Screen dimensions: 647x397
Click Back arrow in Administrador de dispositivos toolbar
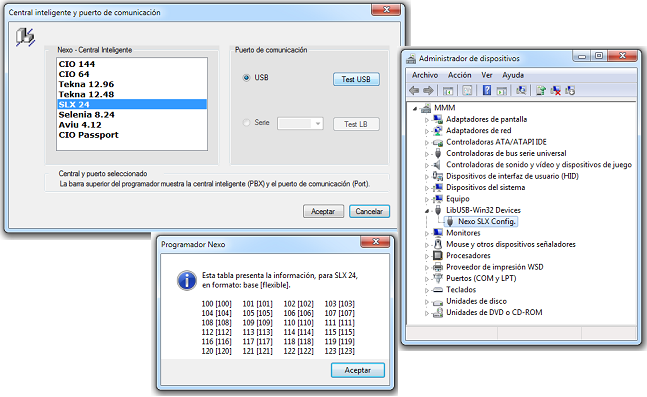click(x=414, y=90)
